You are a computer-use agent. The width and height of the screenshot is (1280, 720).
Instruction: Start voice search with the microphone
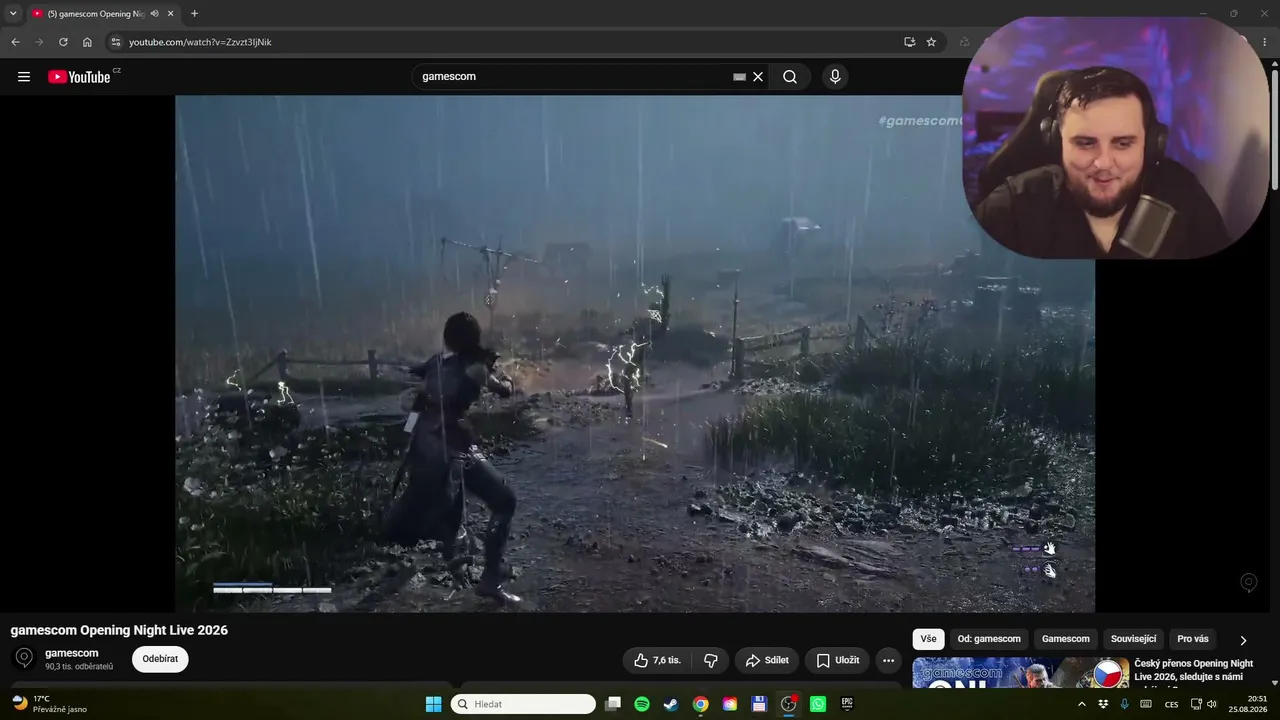tap(835, 77)
